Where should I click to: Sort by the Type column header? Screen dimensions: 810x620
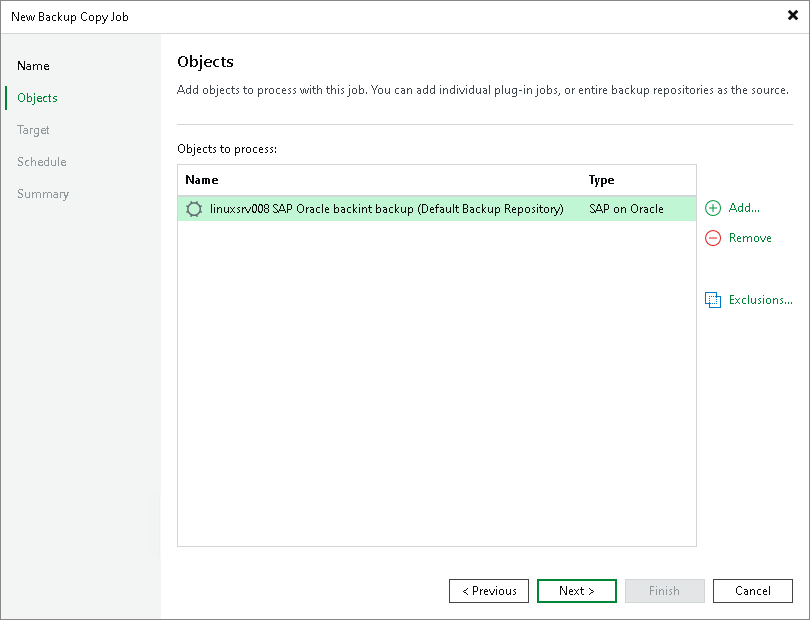tap(601, 180)
